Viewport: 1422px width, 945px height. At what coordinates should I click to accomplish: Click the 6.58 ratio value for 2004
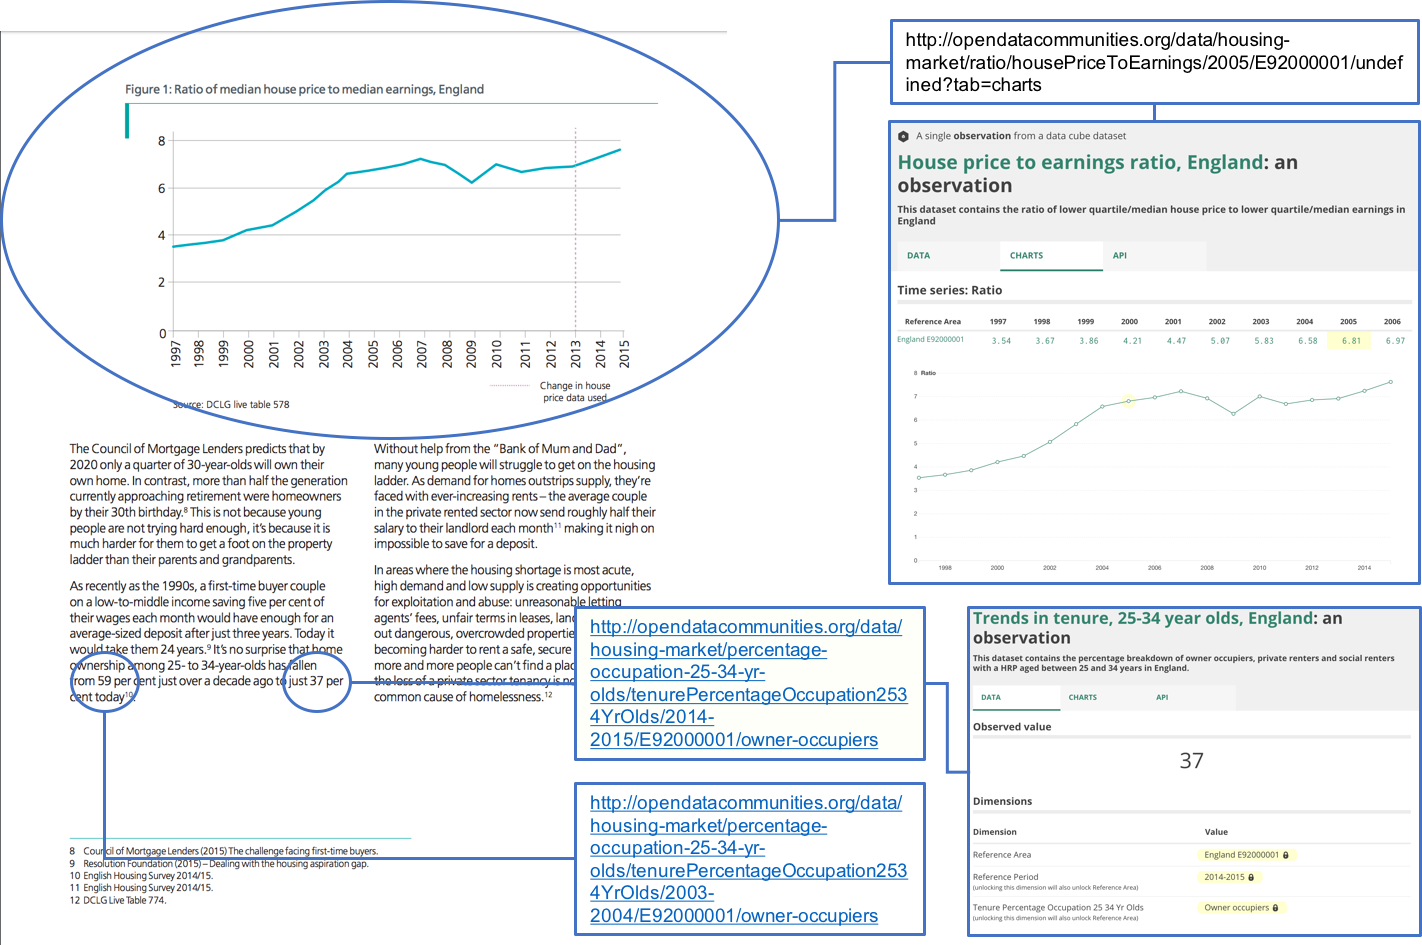[x=1308, y=341]
